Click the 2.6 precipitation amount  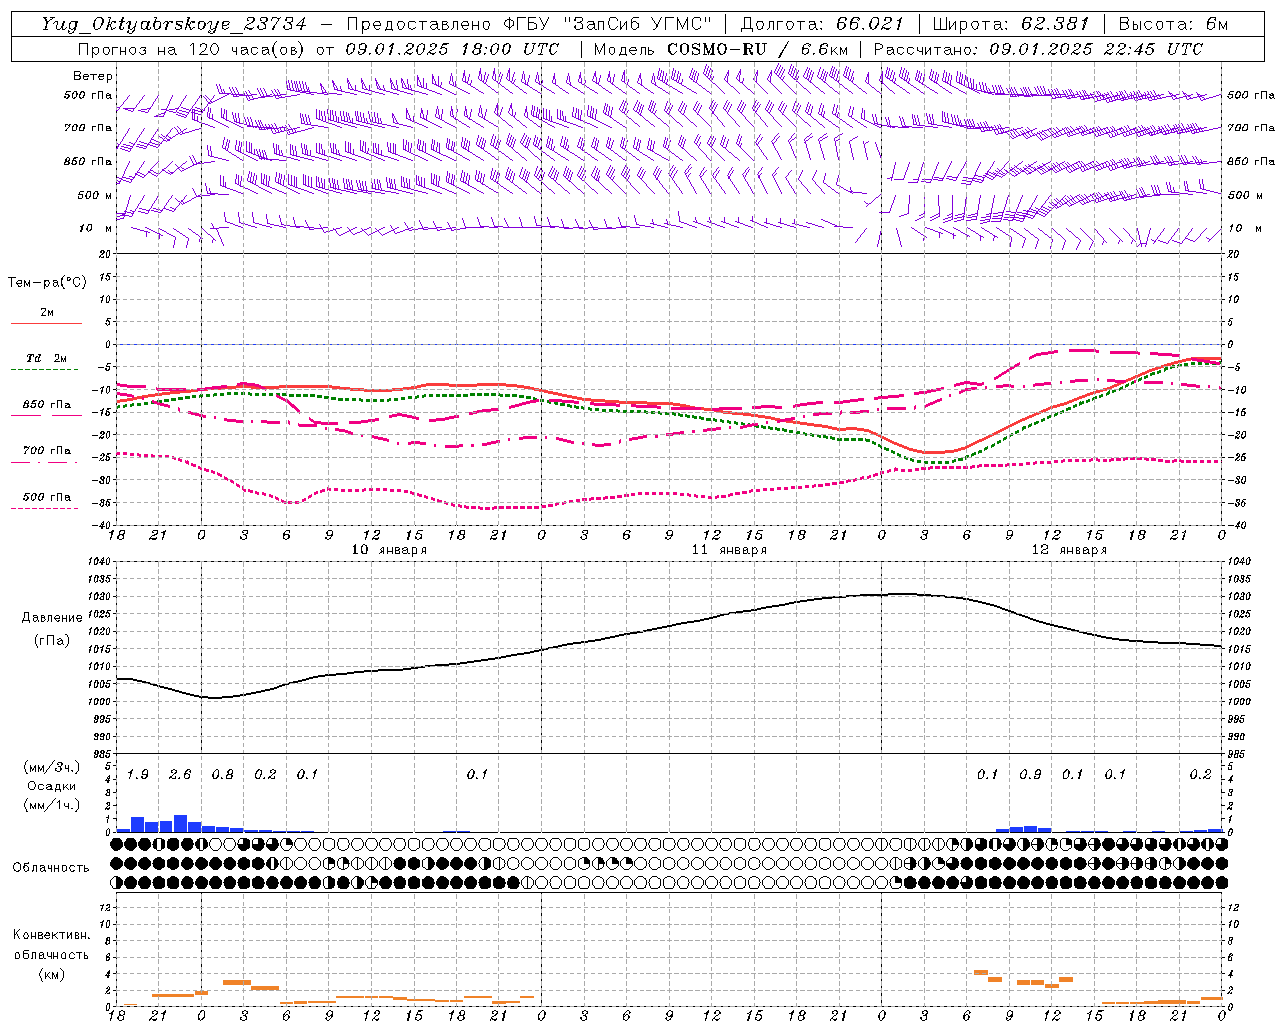180,775
